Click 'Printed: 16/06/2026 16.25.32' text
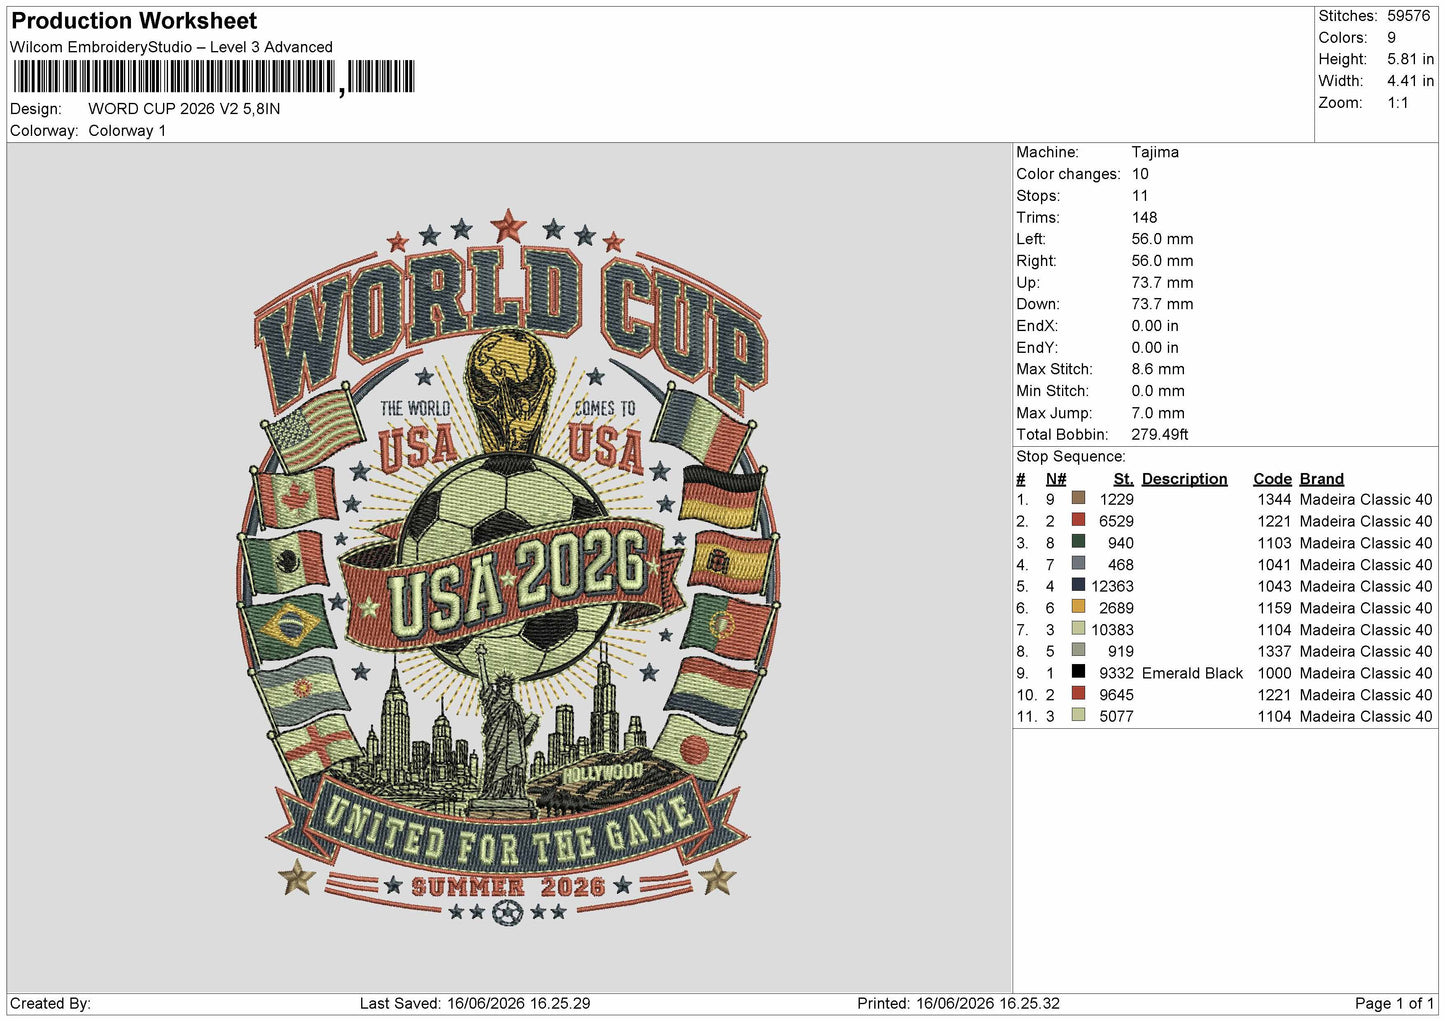Image resolution: width=1445 pixels, height=1021 pixels. (x=958, y=1003)
